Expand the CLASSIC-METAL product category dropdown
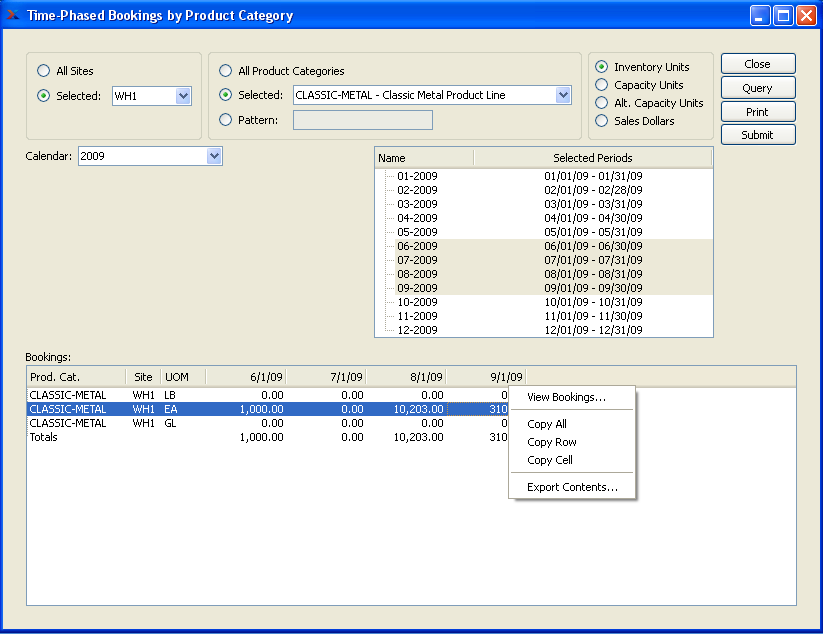The height and width of the screenshot is (634, 823). pyautogui.click(x=562, y=95)
